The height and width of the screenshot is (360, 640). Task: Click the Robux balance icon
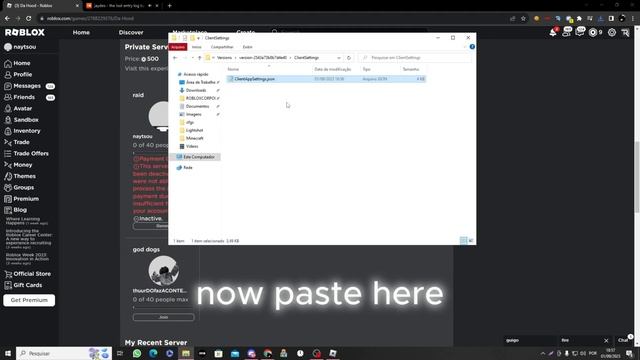593,32
